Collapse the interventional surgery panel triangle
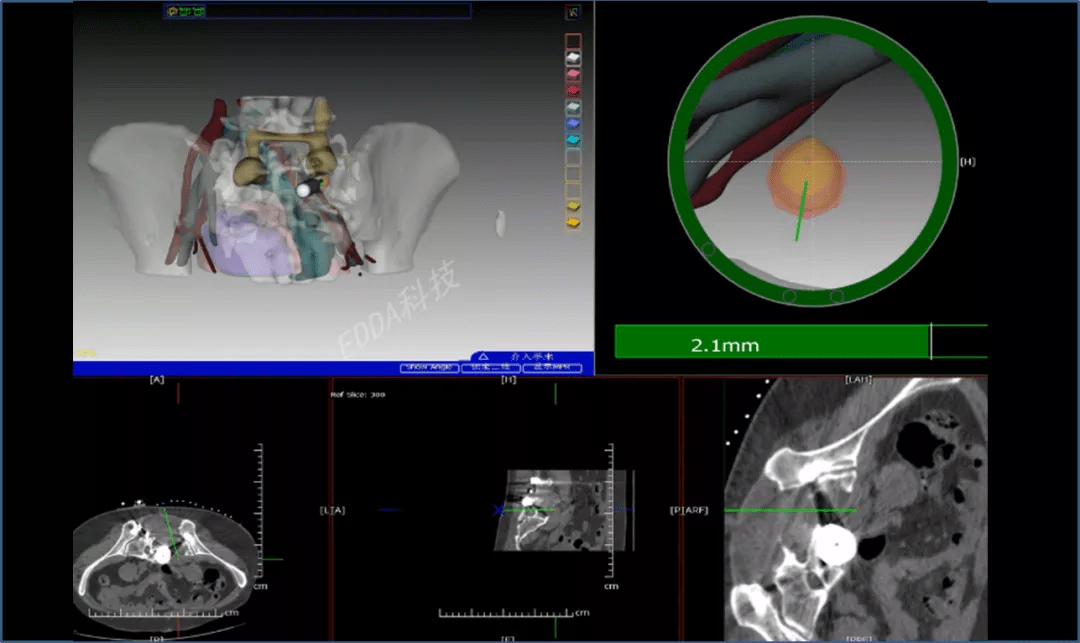This screenshot has width=1080, height=643. 484,357
